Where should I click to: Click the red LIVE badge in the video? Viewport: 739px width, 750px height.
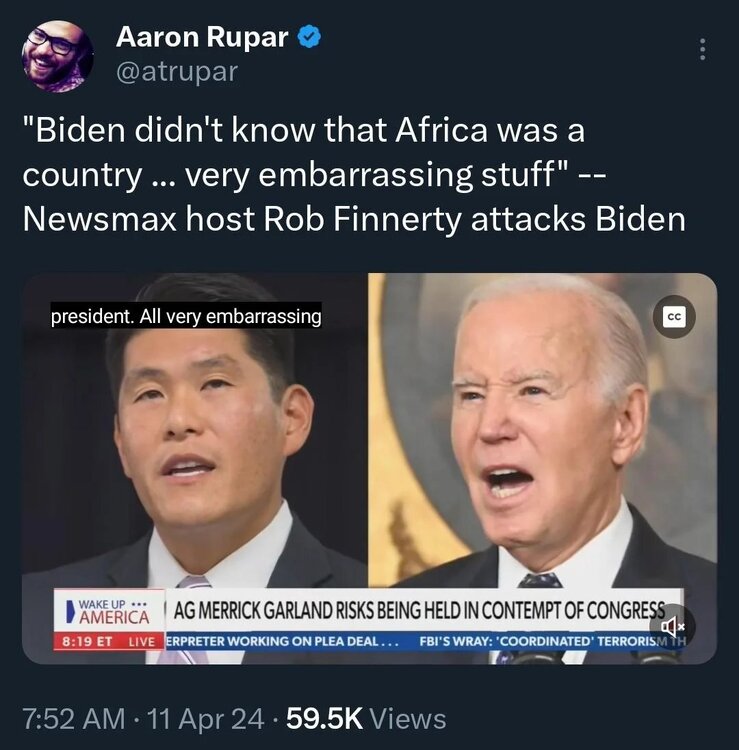click(x=142, y=642)
